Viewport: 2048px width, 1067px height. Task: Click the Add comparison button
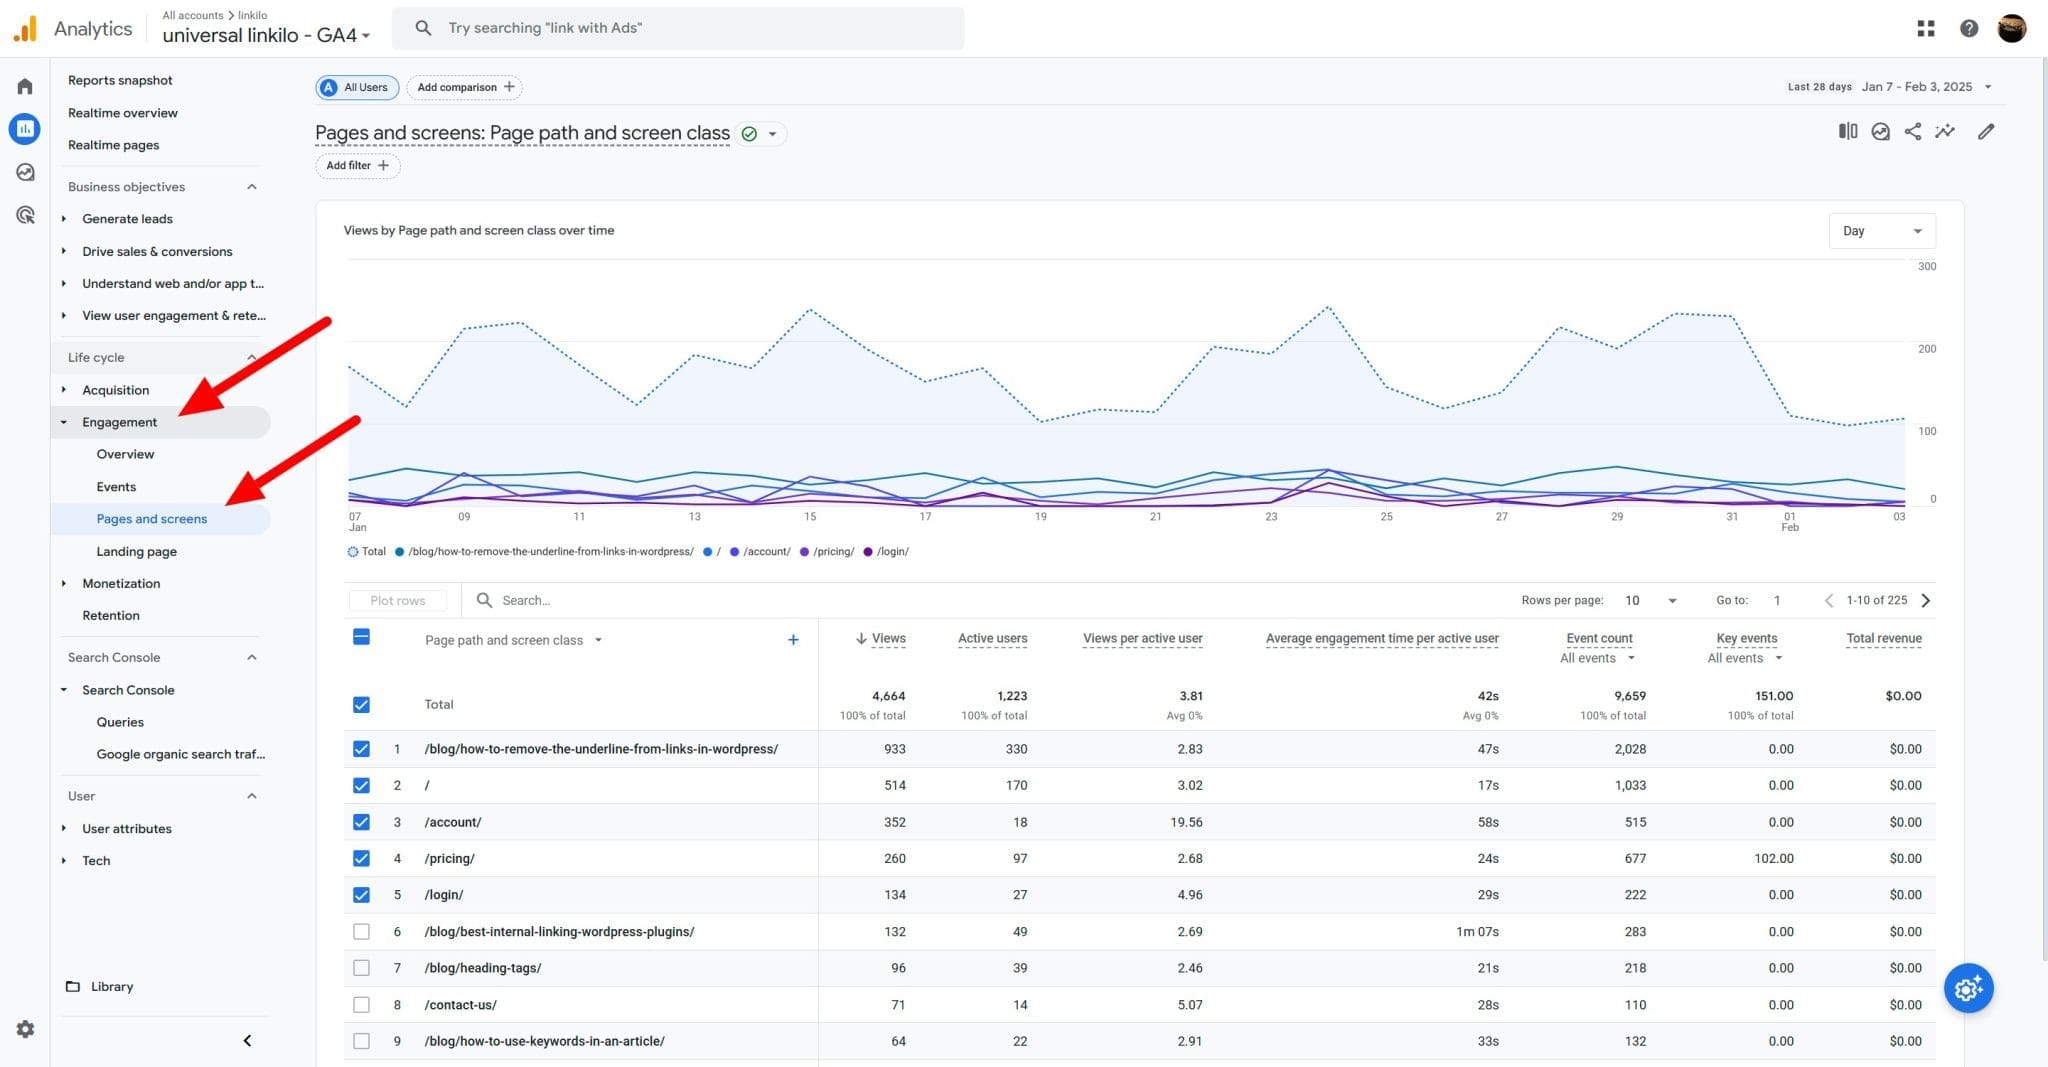(464, 87)
